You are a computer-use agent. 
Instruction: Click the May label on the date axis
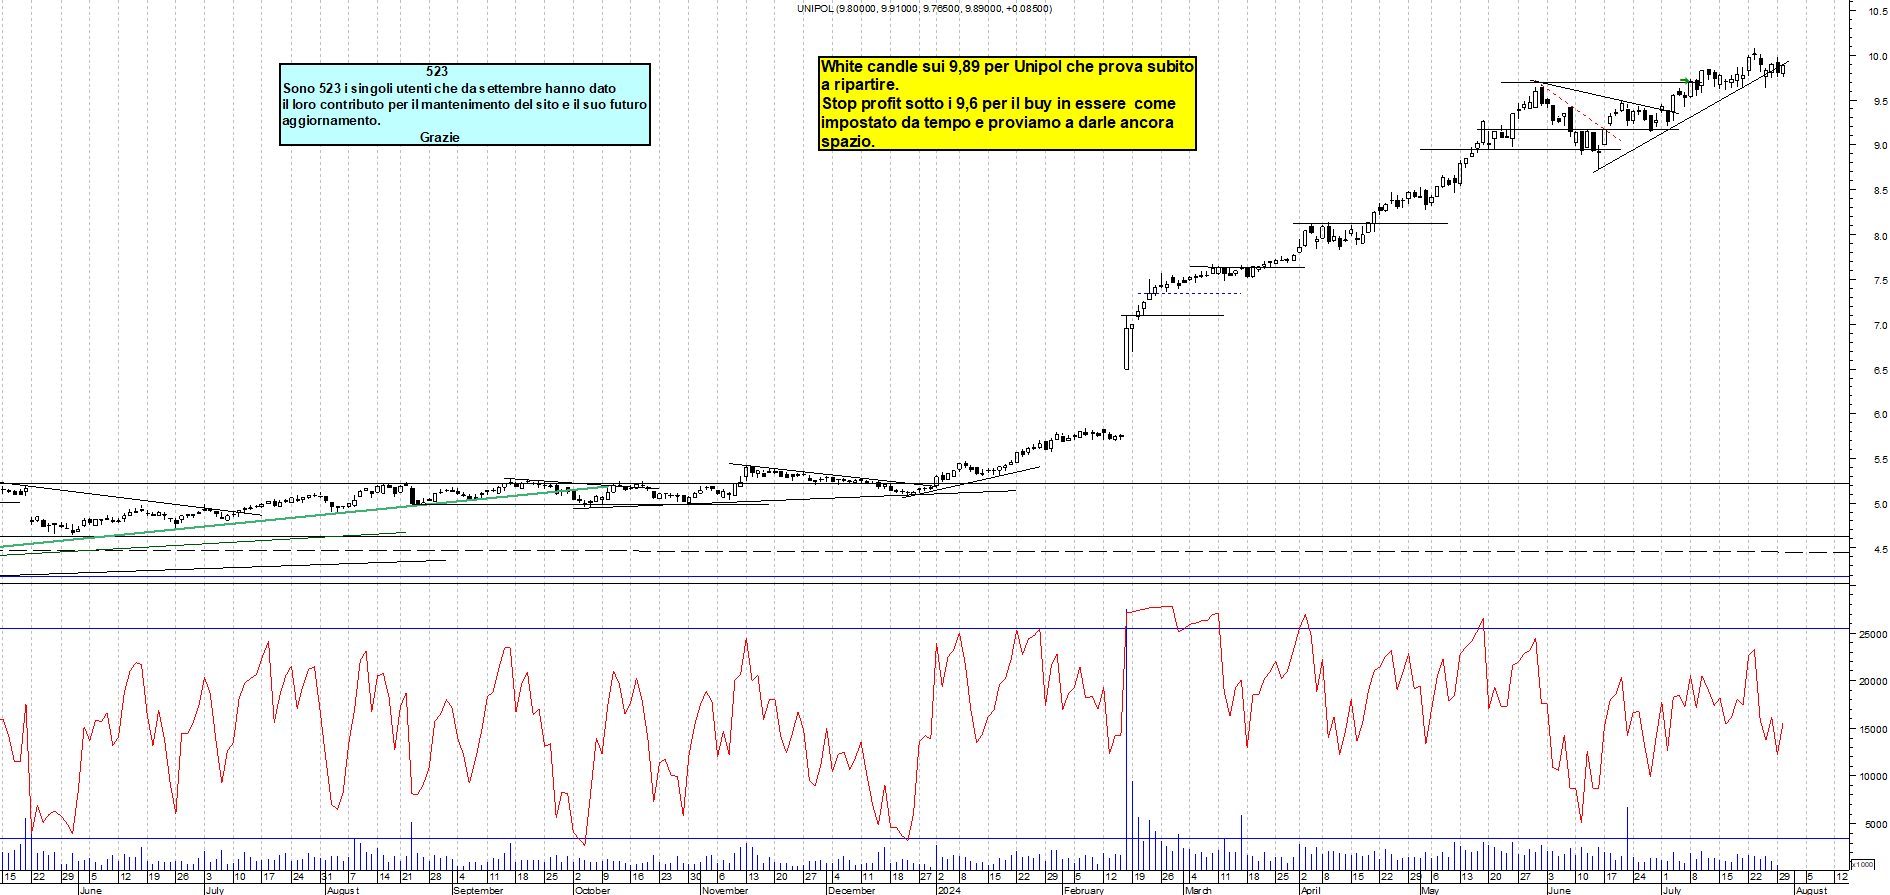tap(1431, 890)
